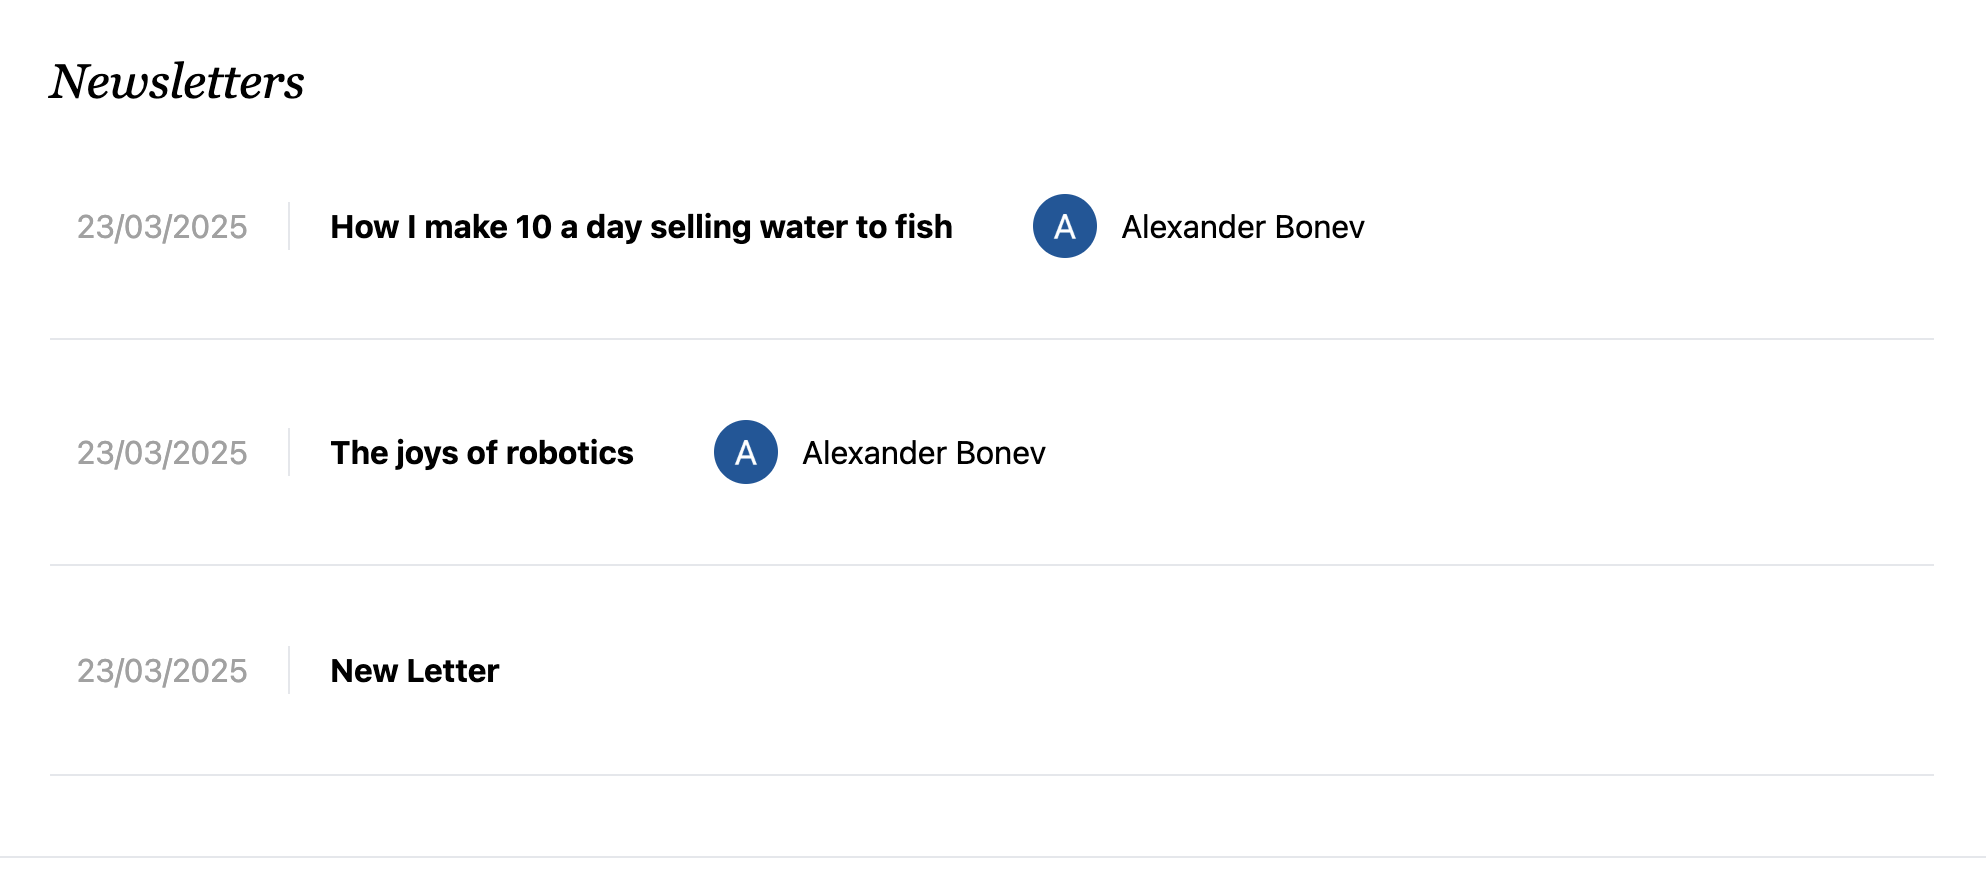Click the avatar beside The joys of robotics
The width and height of the screenshot is (1986, 894).
745,452
